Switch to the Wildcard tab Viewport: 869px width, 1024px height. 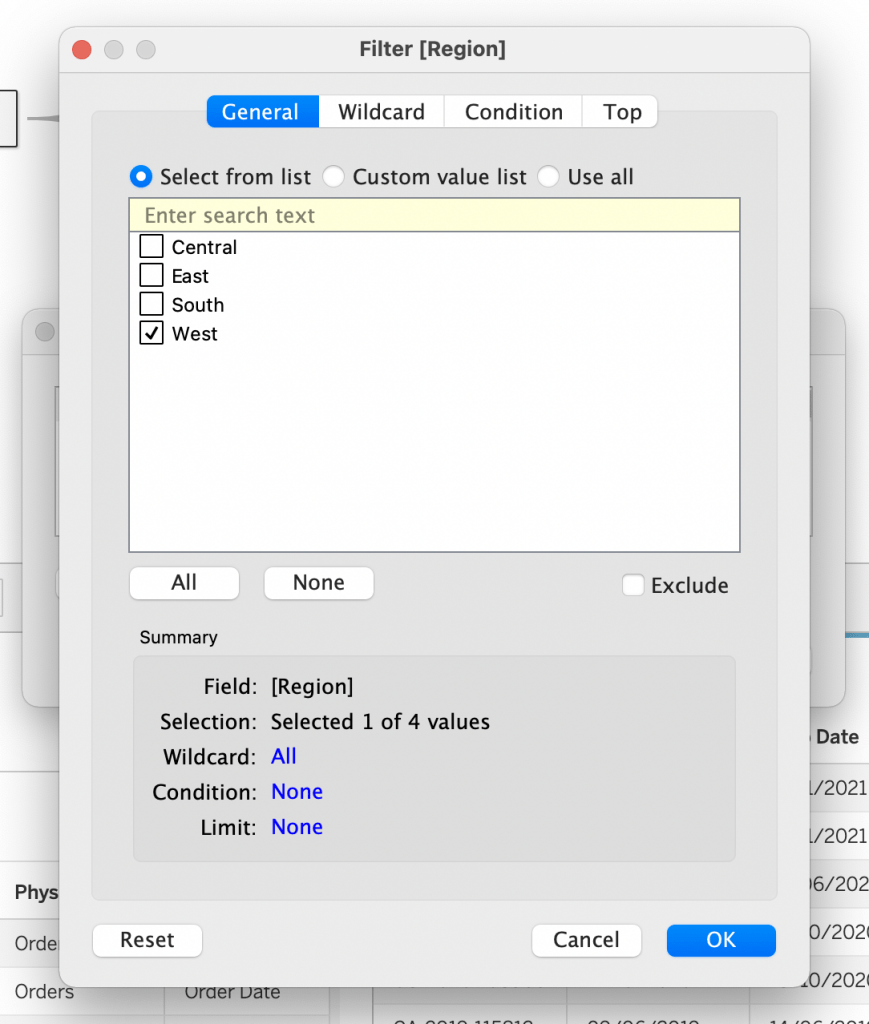381,112
